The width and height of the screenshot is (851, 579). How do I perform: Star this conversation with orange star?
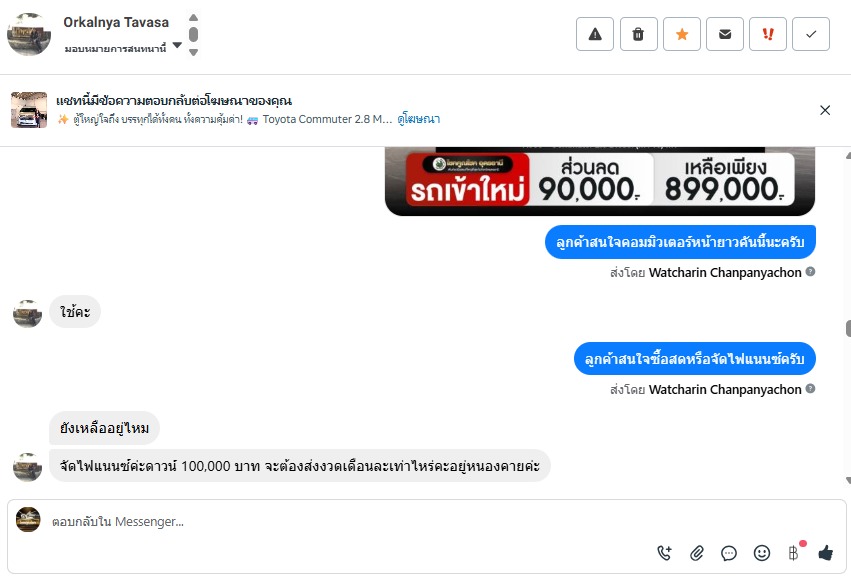point(682,34)
